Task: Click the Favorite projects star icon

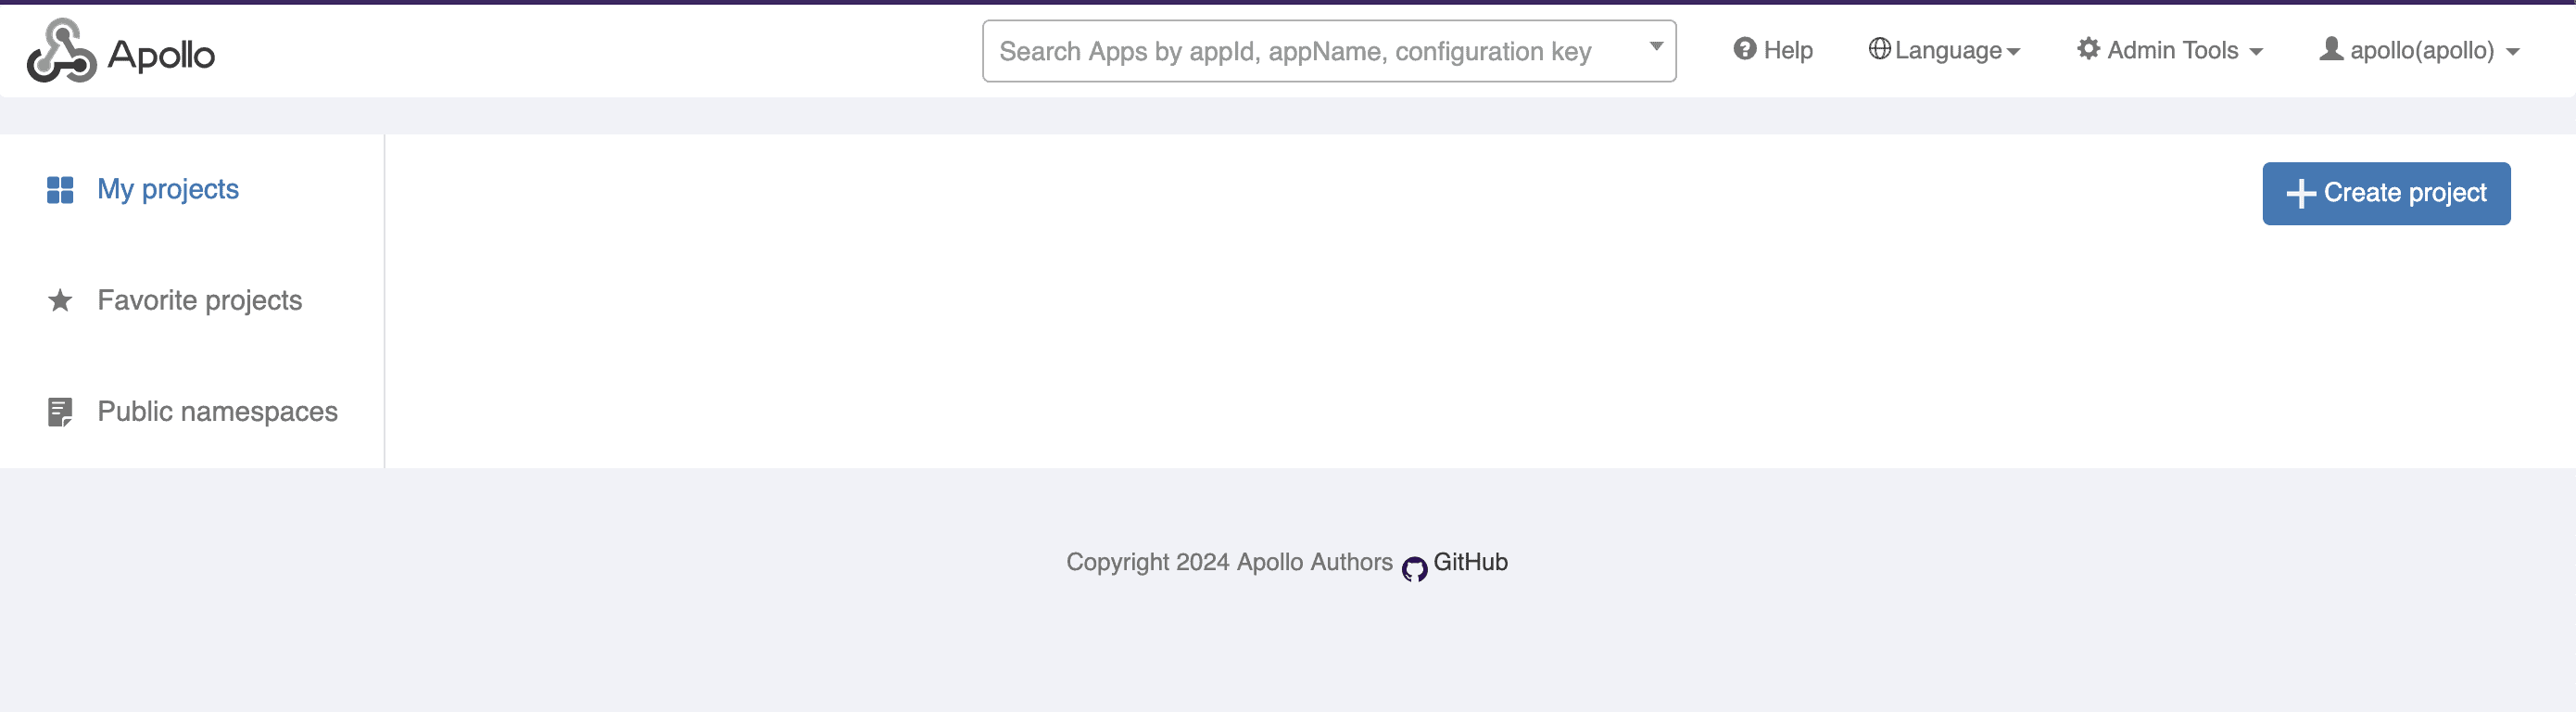Action: tap(60, 300)
